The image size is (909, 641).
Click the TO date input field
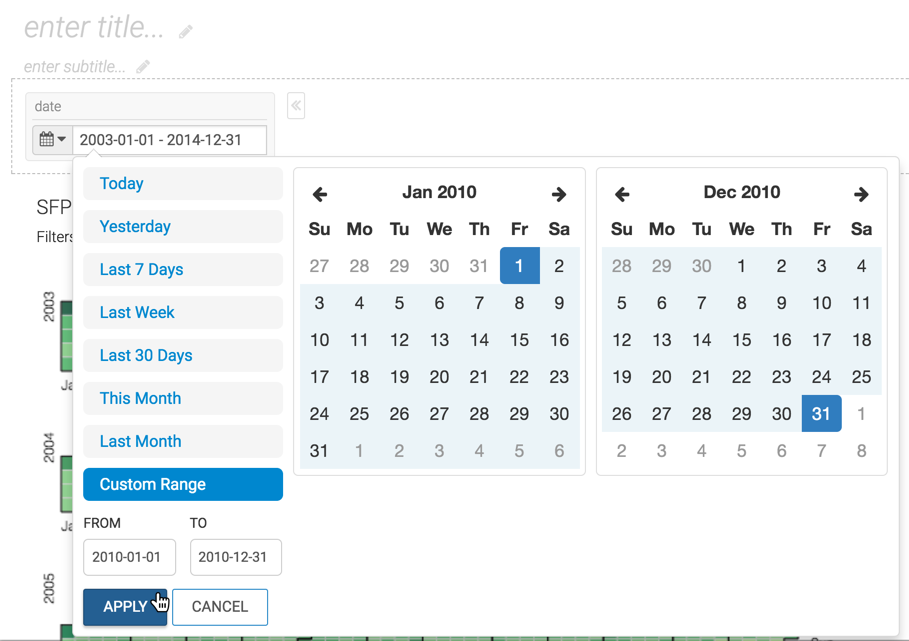point(235,557)
